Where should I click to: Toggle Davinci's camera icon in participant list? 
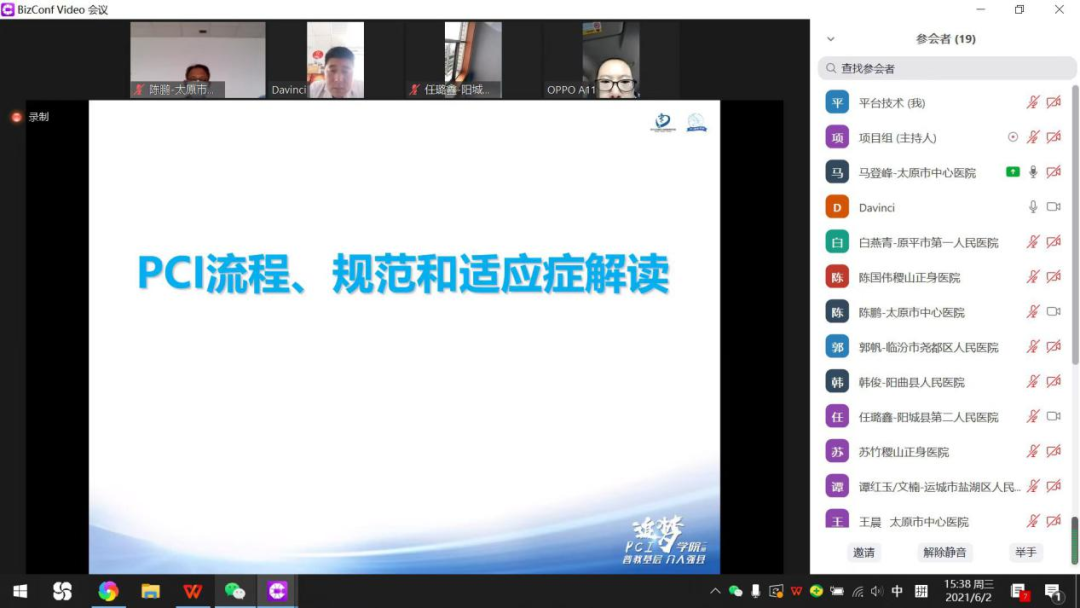tap(1053, 207)
